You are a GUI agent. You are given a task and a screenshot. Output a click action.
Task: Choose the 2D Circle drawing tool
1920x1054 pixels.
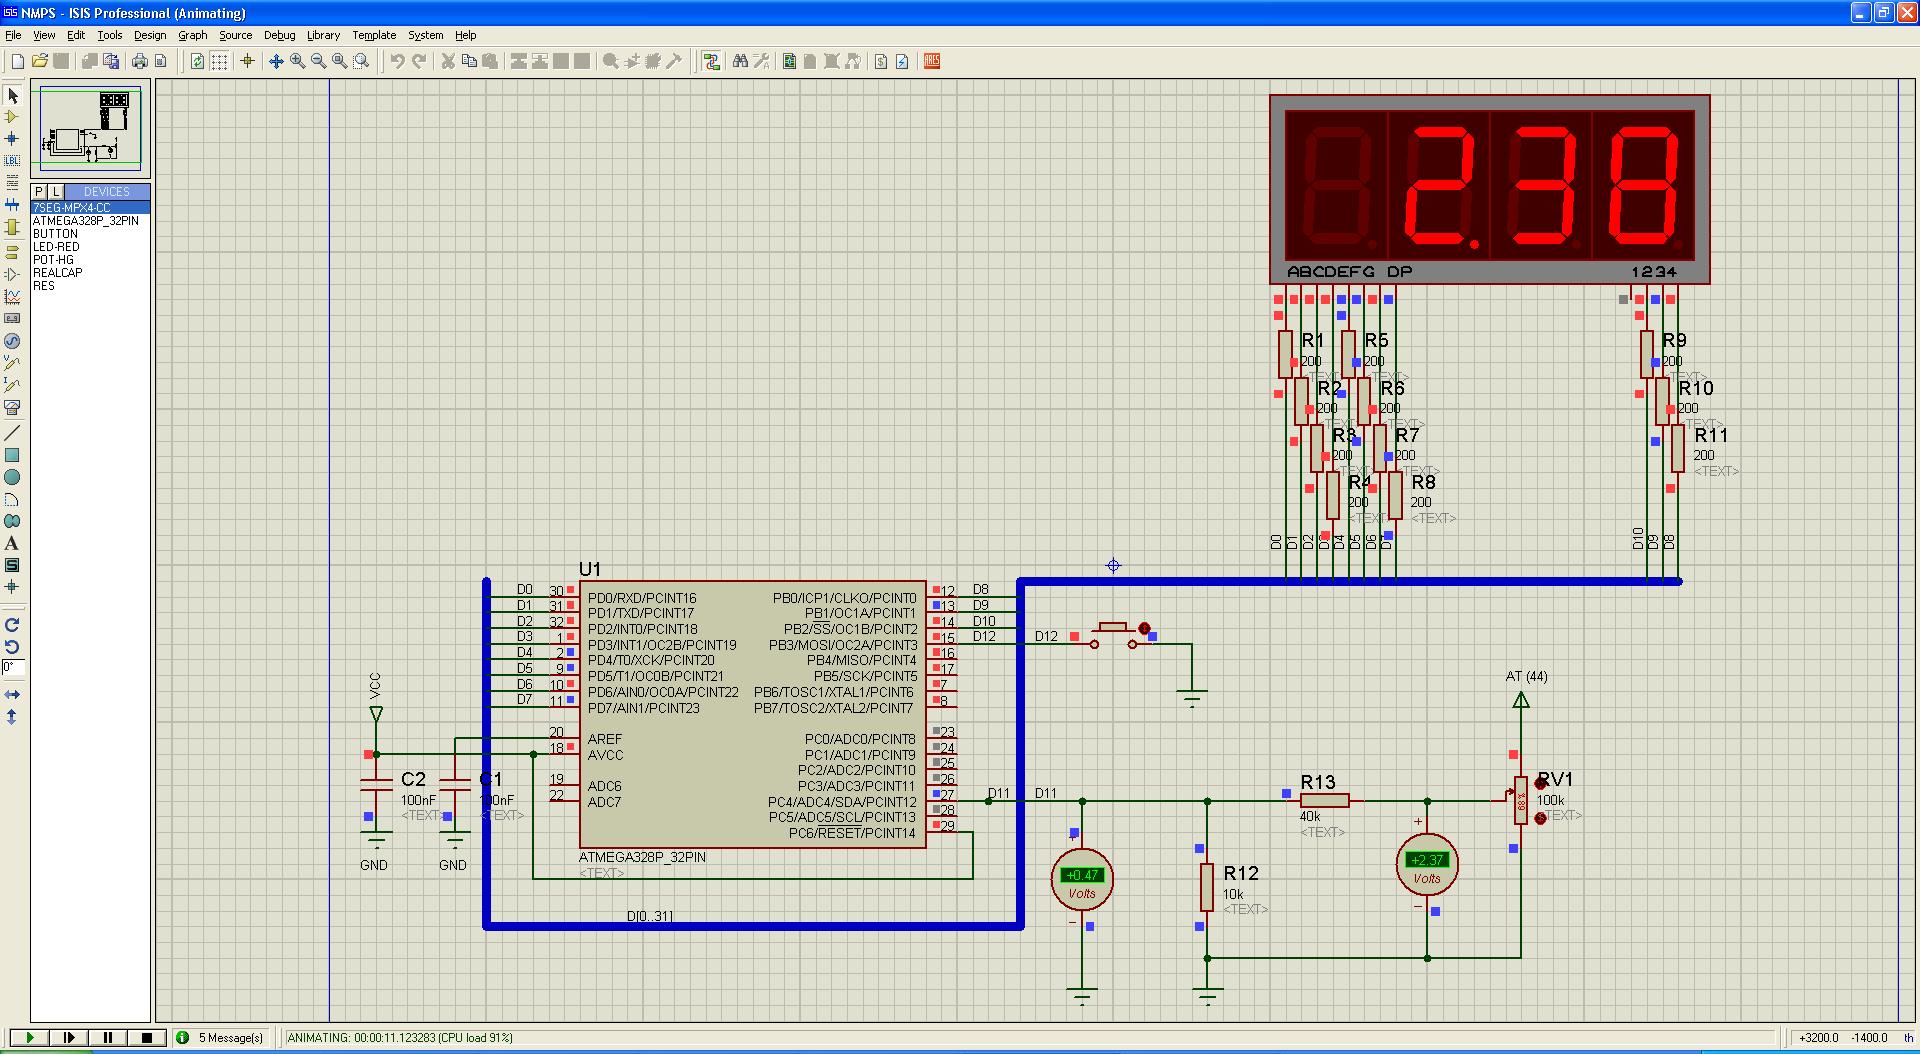[12, 478]
